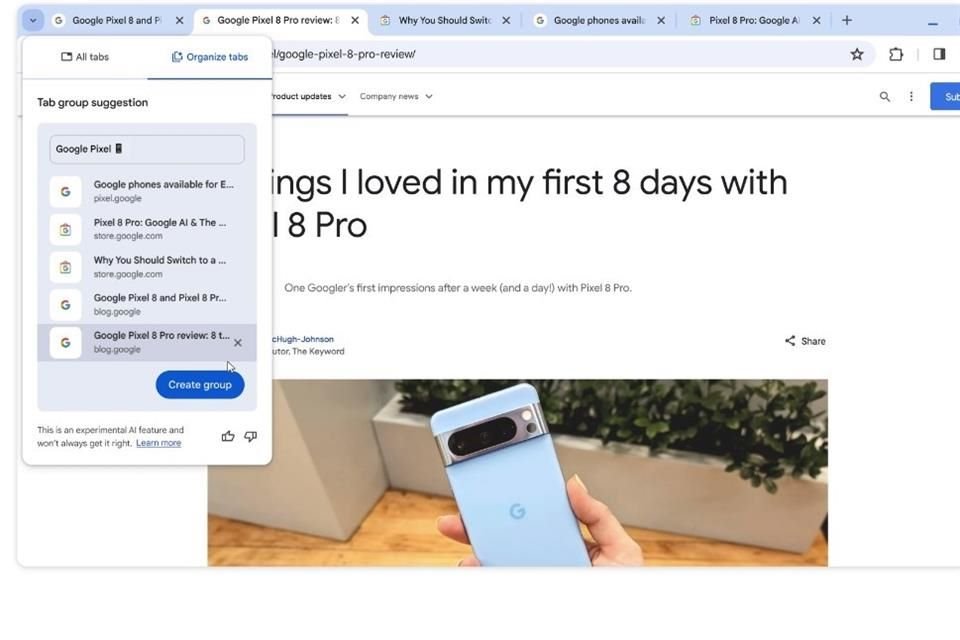Open a new tab with plus button
The width and height of the screenshot is (960, 640).
pos(847,20)
